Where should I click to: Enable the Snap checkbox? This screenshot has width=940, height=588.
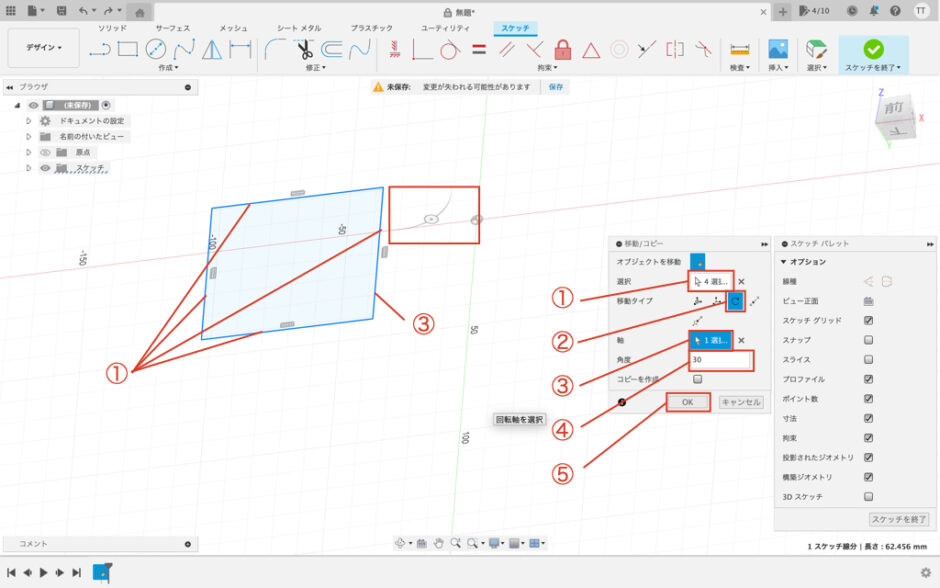pos(868,340)
